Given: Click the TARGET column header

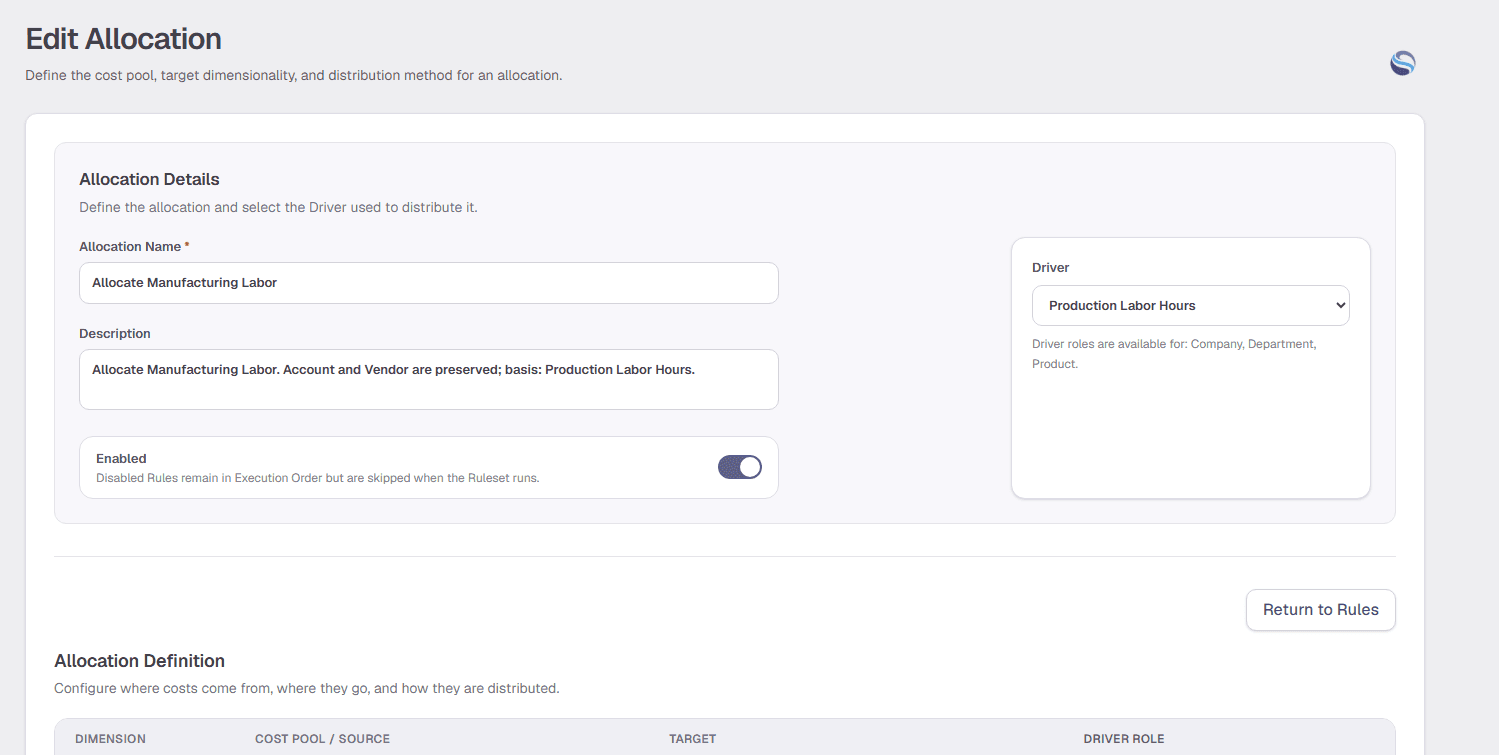Looking at the screenshot, I should tap(692, 739).
